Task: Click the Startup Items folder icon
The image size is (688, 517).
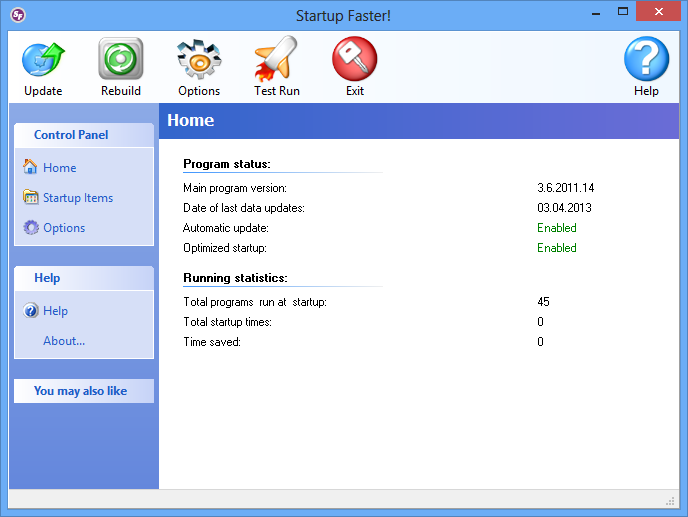Action: tap(31, 197)
